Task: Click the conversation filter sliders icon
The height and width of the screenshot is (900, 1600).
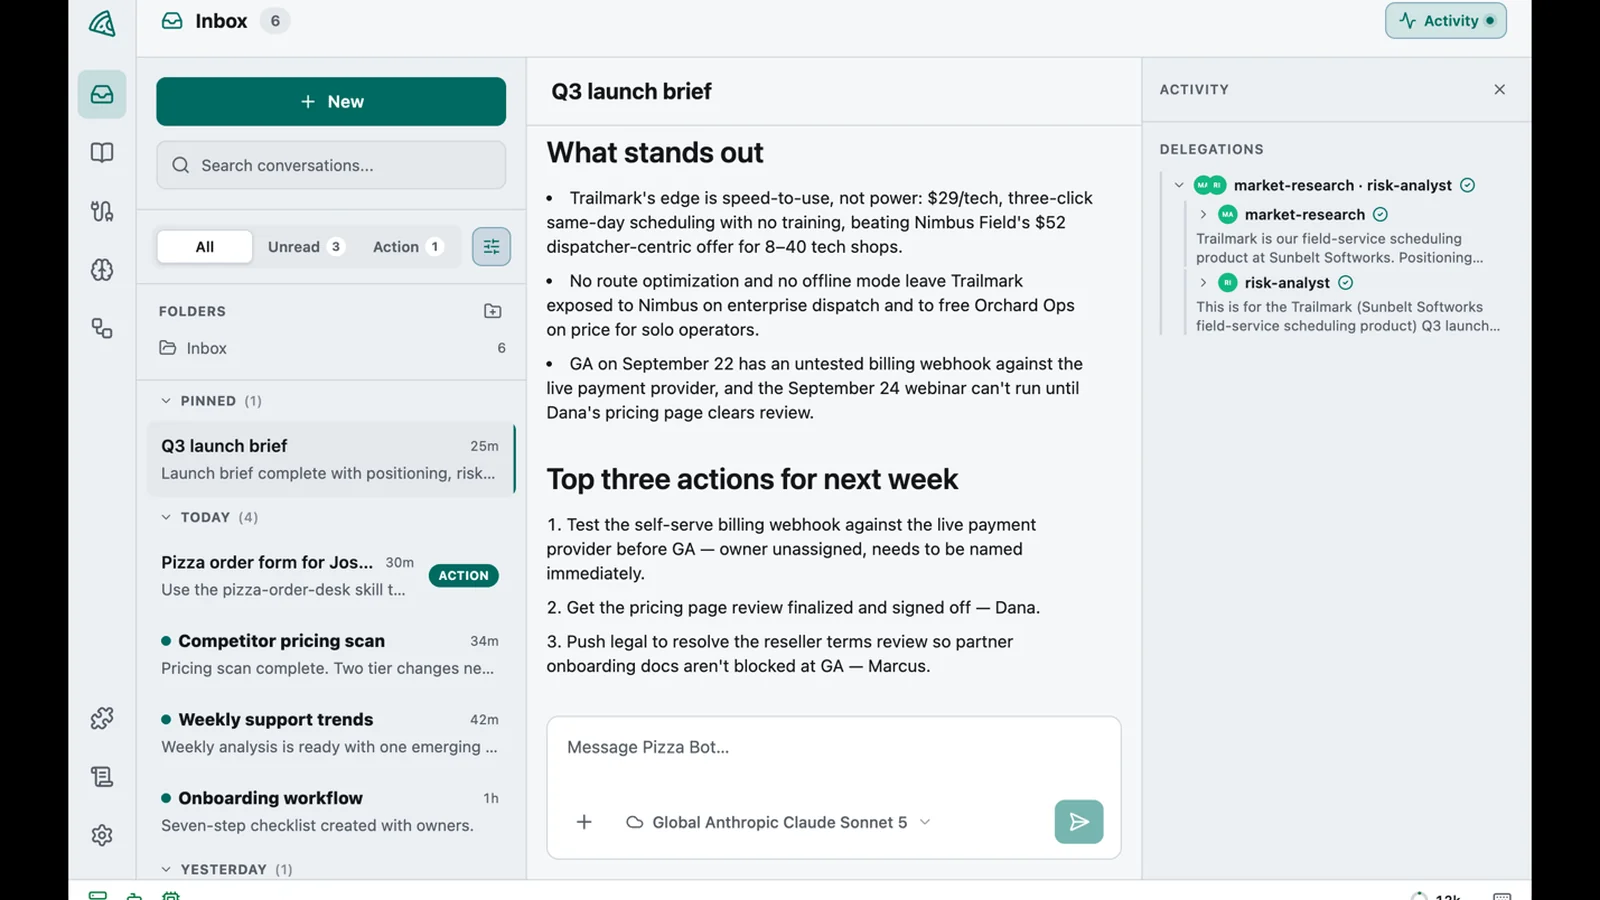Action: (x=491, y=246)
